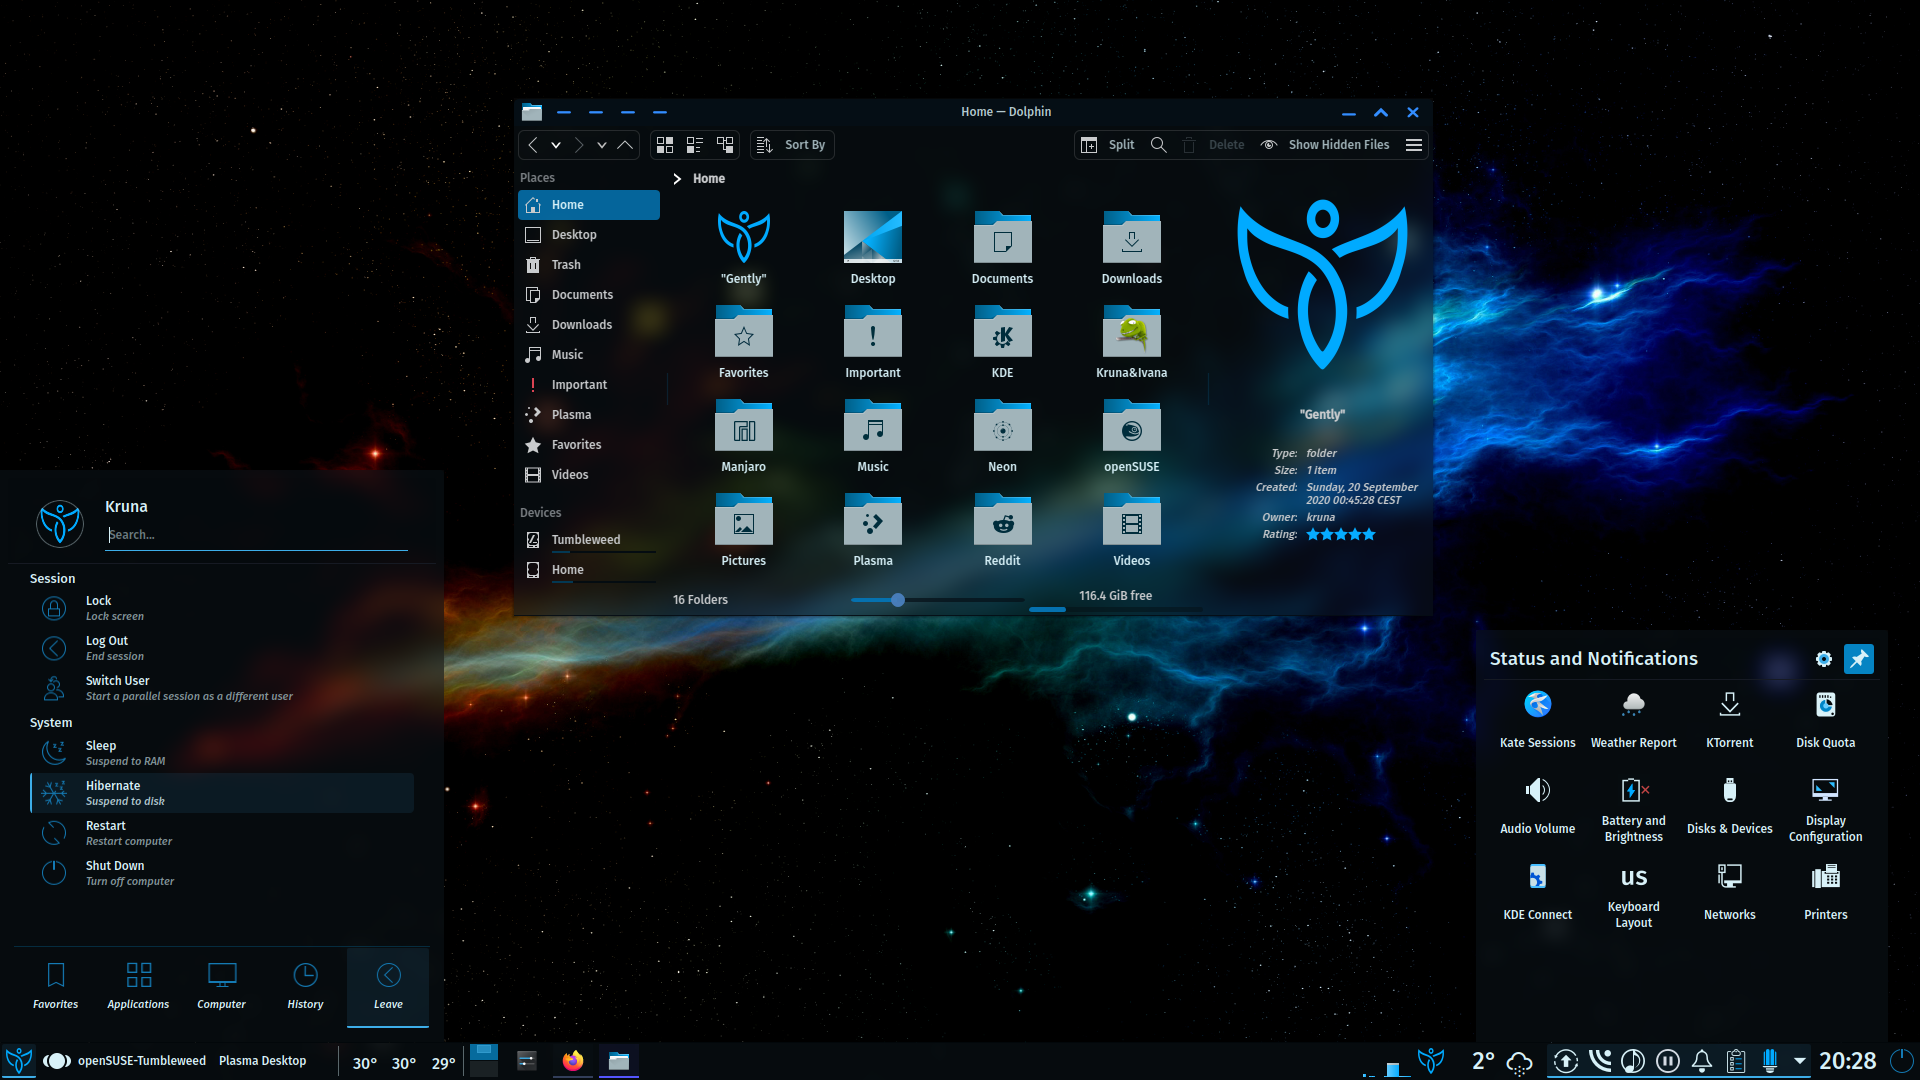Switch to launcher Favorites tab
This screenshot has width=1920, height=1080.
tap(56, 987)
